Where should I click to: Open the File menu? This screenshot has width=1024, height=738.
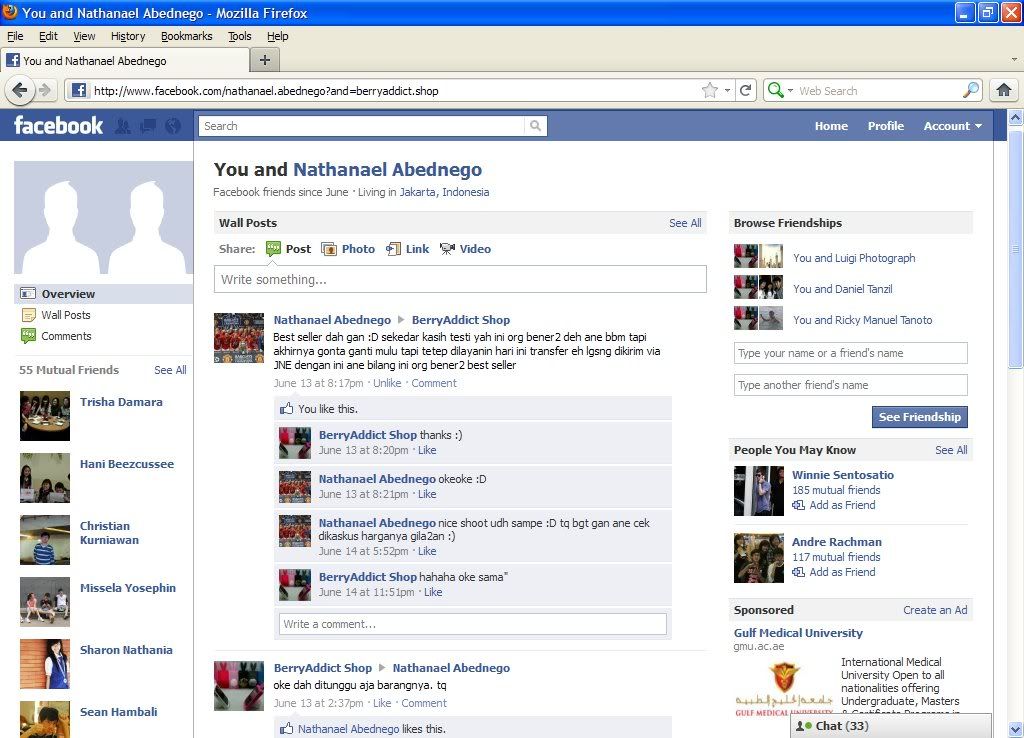[x=15, y=36]
